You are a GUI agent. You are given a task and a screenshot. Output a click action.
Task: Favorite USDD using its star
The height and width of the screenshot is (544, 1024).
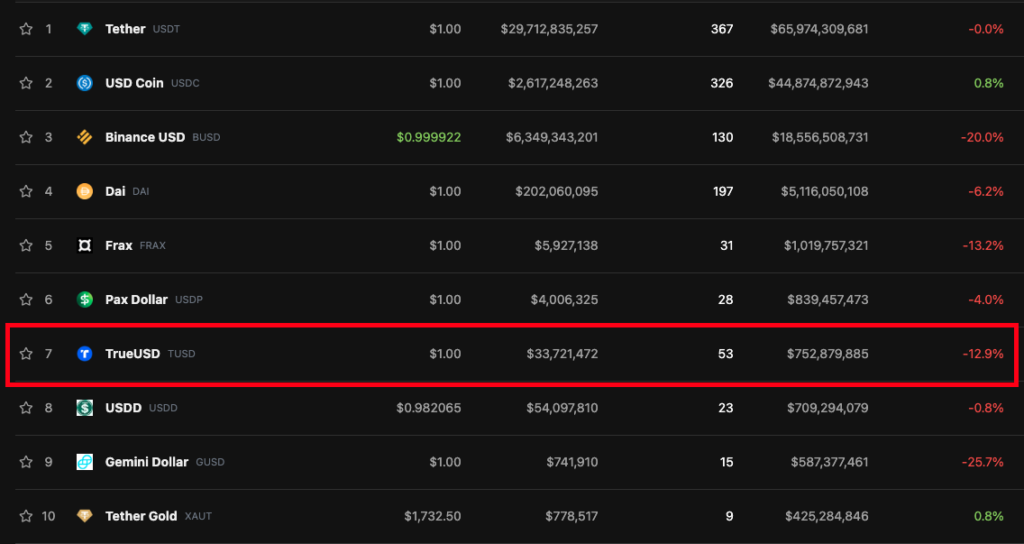(26, 408)
